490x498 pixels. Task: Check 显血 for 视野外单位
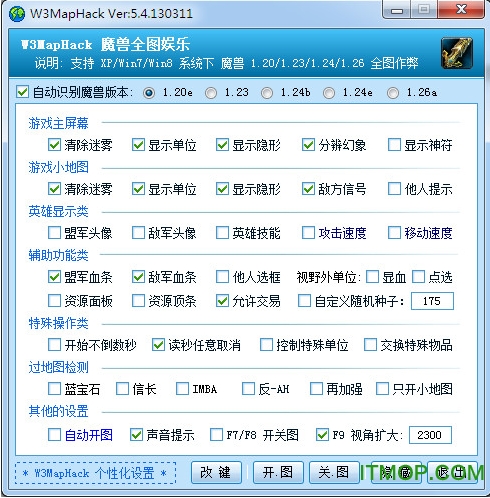(372, 277)
